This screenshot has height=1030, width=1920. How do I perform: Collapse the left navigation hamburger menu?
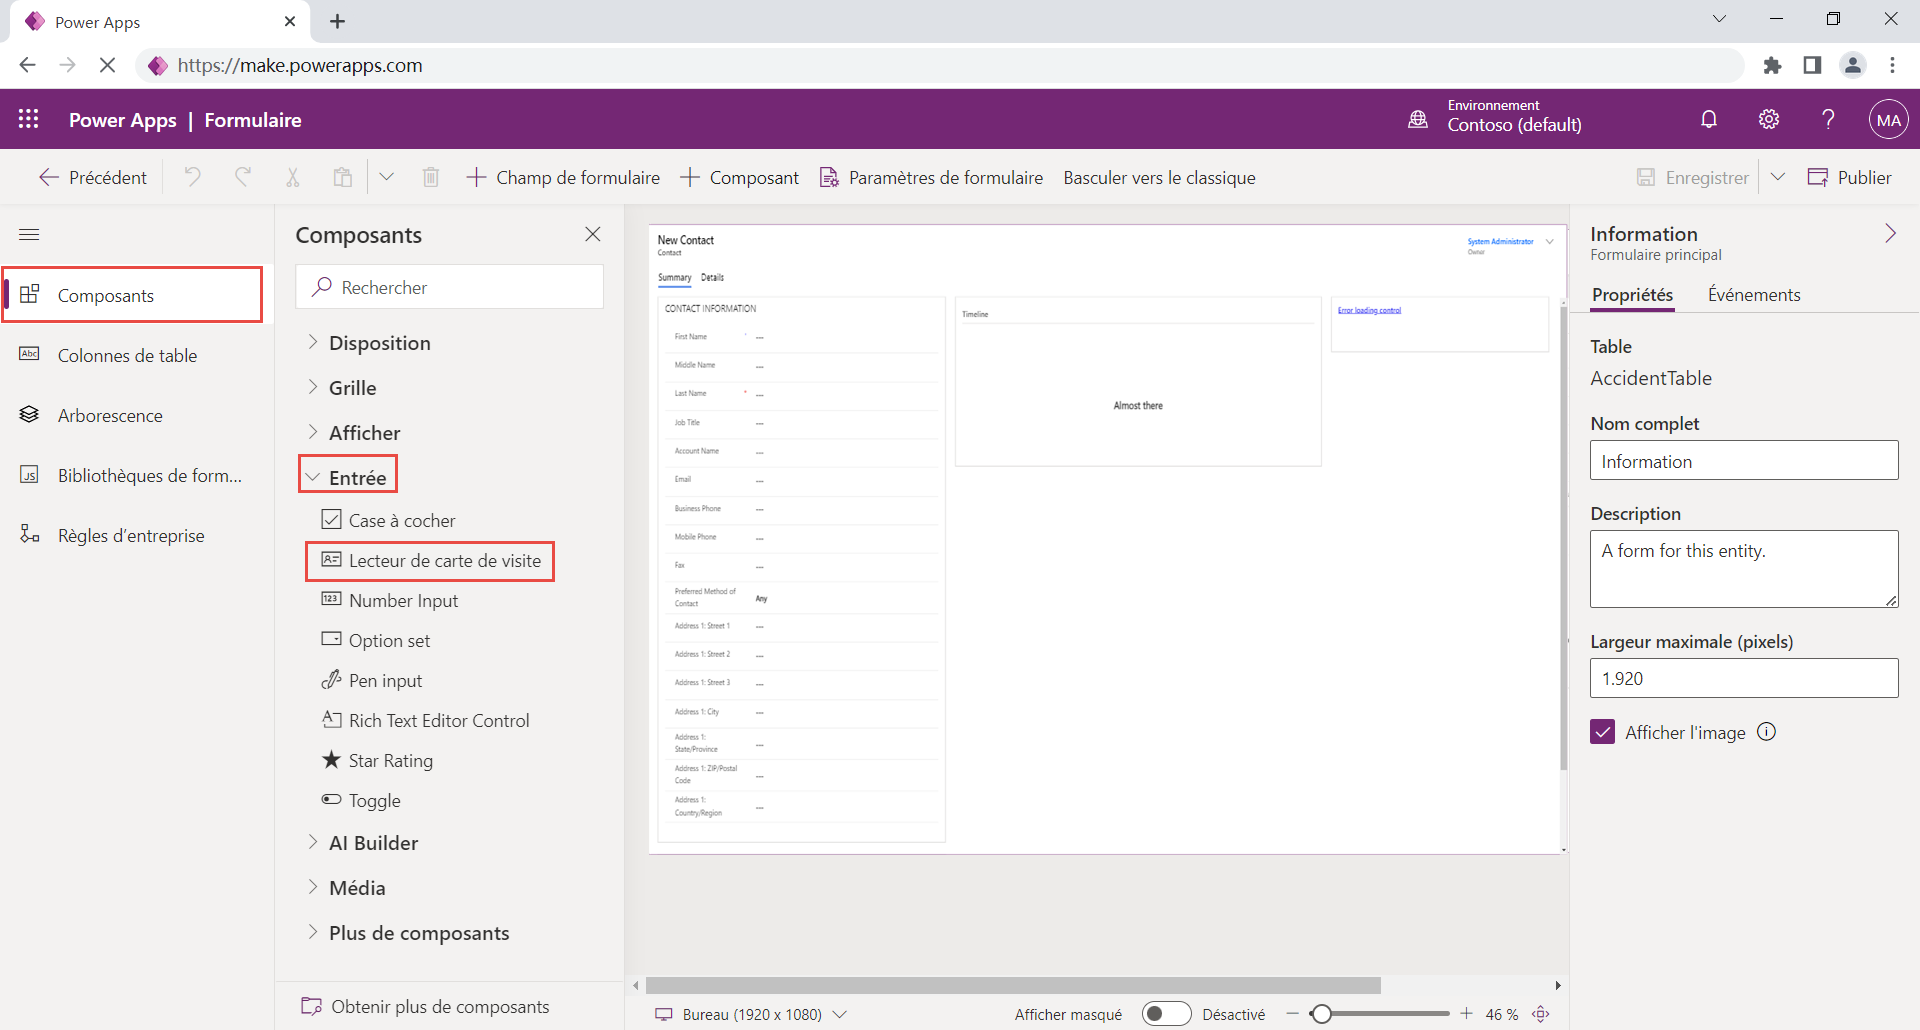tap(29, 234)
